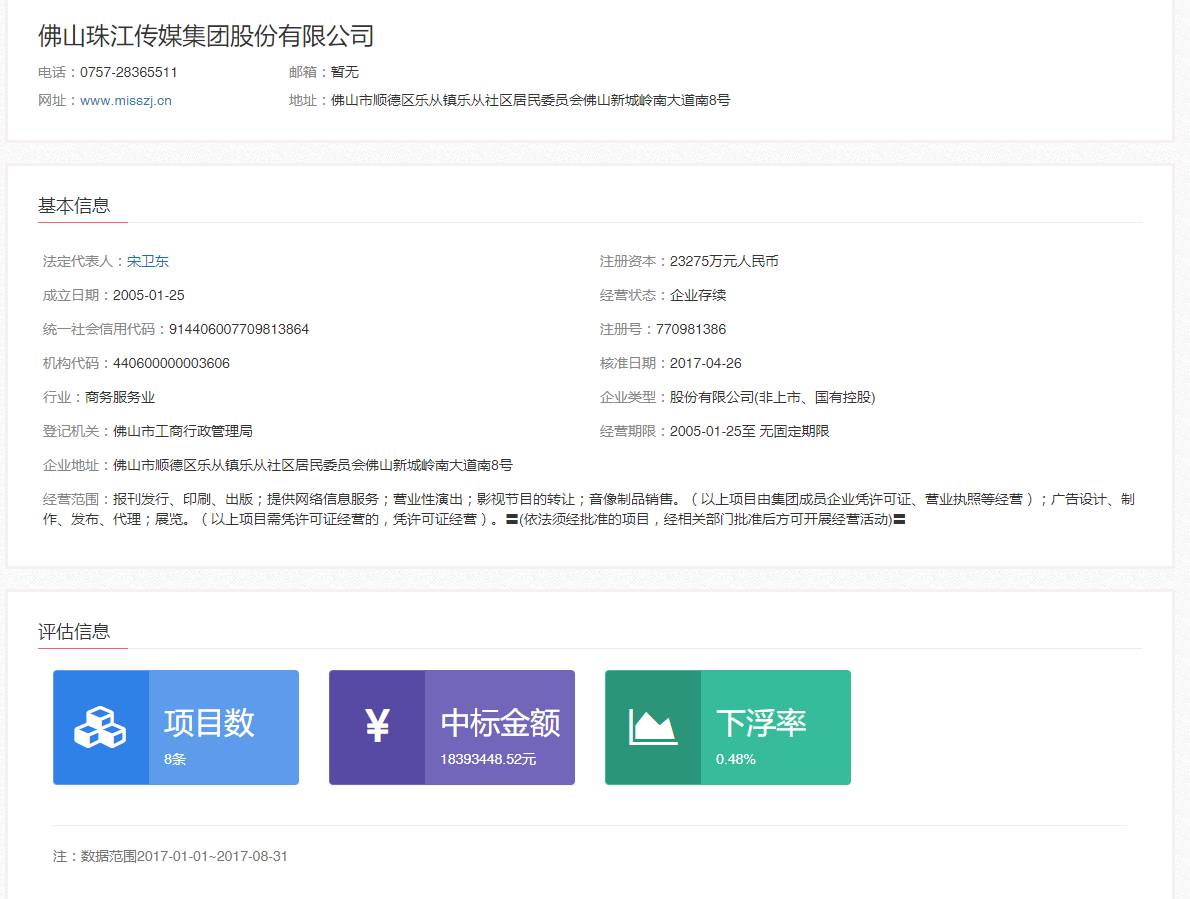Viewport: 1190px width, 899px height.
Task: Click the project count cube icon
Action: point(100,727)
